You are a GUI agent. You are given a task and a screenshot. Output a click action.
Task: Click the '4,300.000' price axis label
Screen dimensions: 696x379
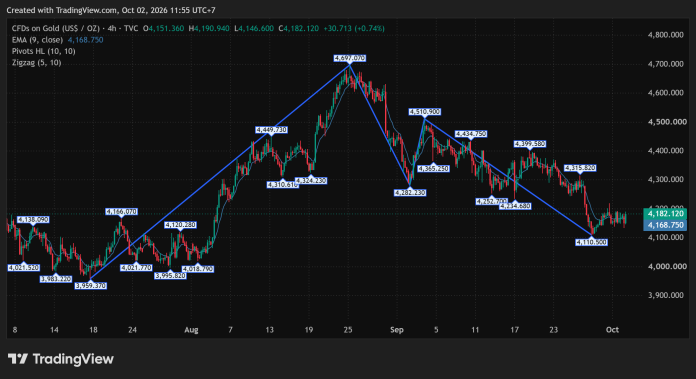665,180
